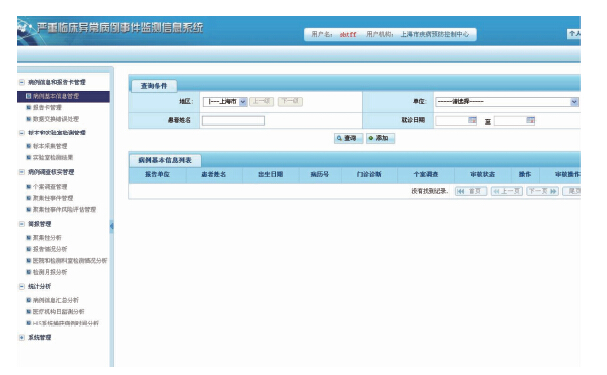Collapse the 病例信息和报告卡管理 group
607x375 pixels.
pos(22,82)
